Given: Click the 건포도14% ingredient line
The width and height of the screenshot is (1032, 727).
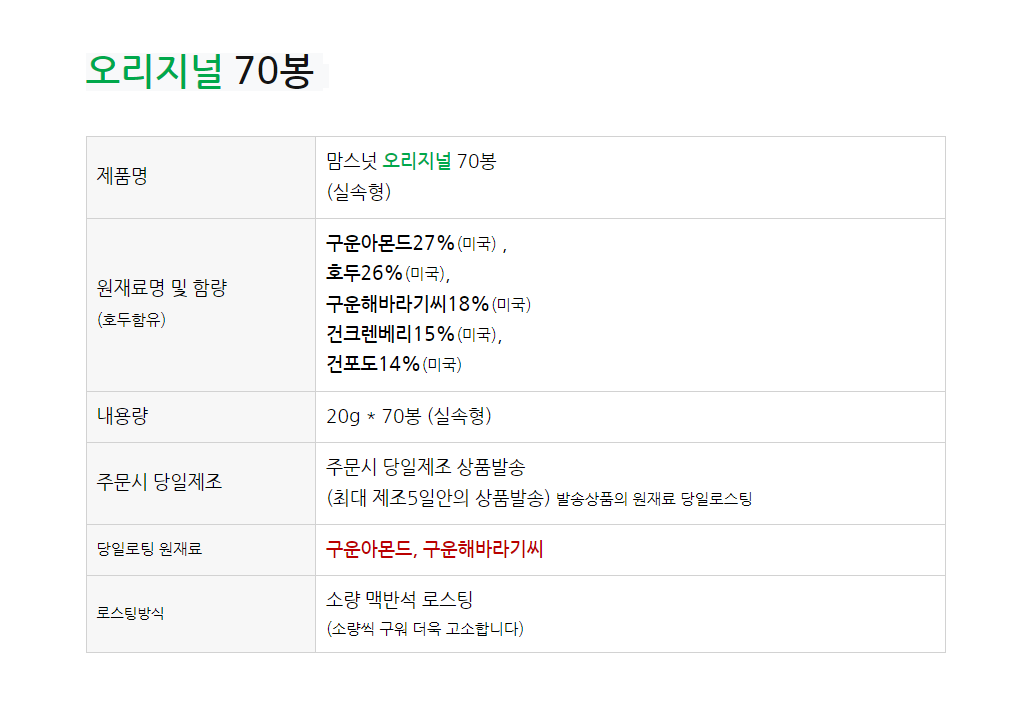Looking at the screenshot, I should 372,364.
